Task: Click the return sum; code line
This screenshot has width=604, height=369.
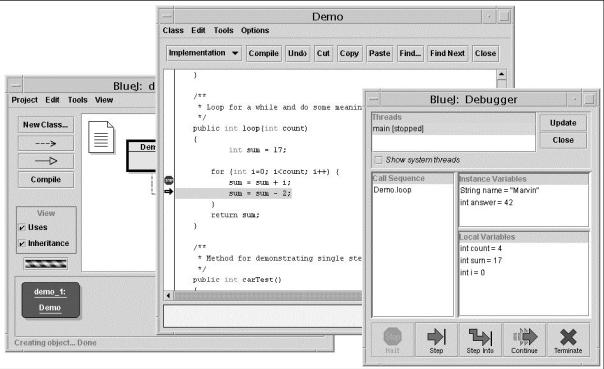Action: [235, 215]
